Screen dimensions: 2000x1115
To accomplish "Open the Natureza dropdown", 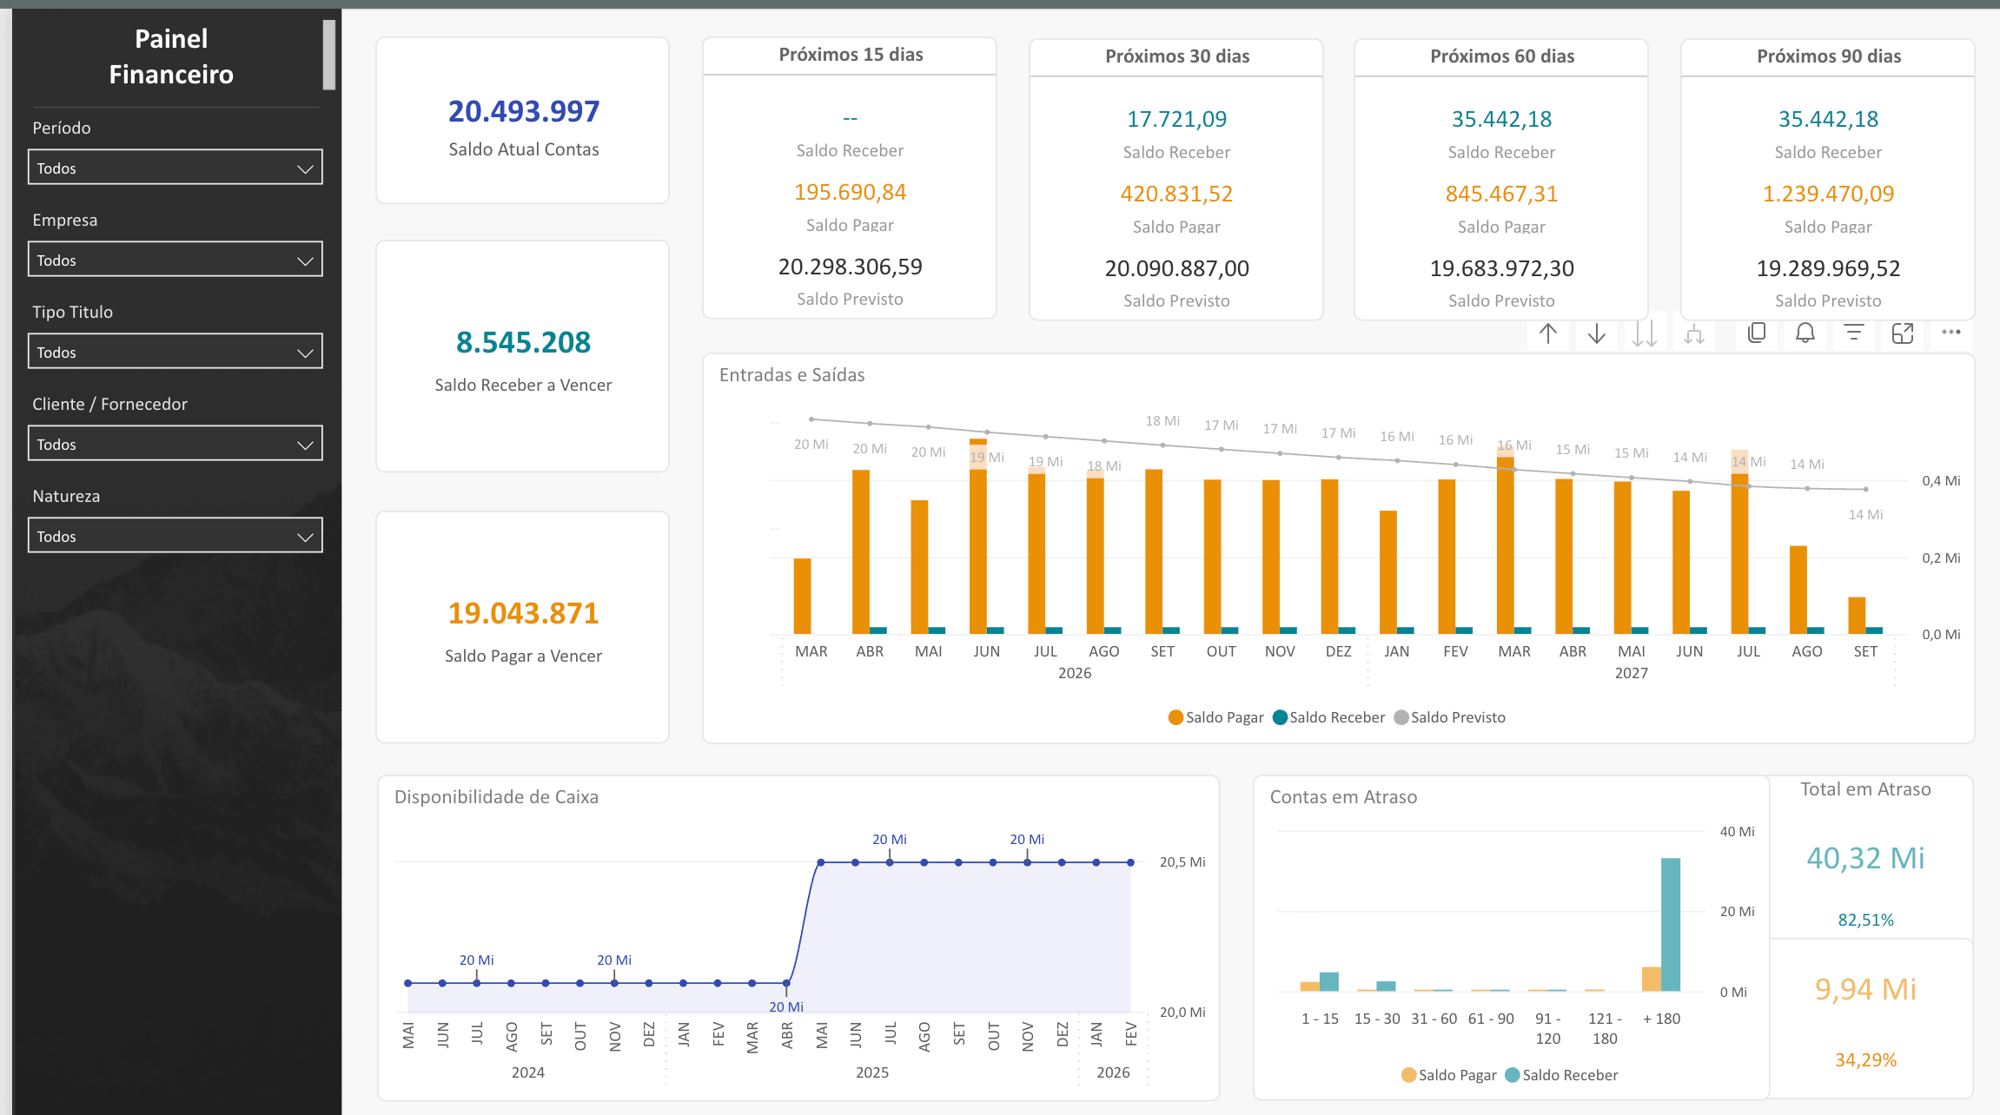I will pyautogui.click(x=175, y=536).
